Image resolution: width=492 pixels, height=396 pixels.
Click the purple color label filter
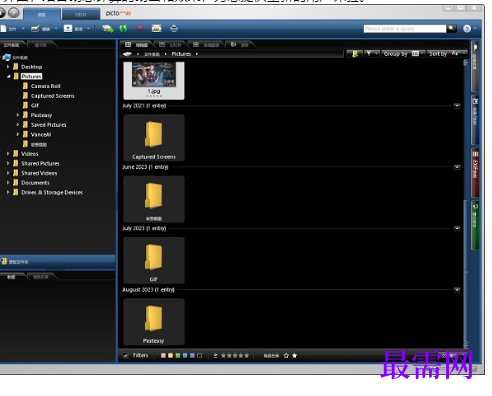pyautogui.click(x=192, y=356)
